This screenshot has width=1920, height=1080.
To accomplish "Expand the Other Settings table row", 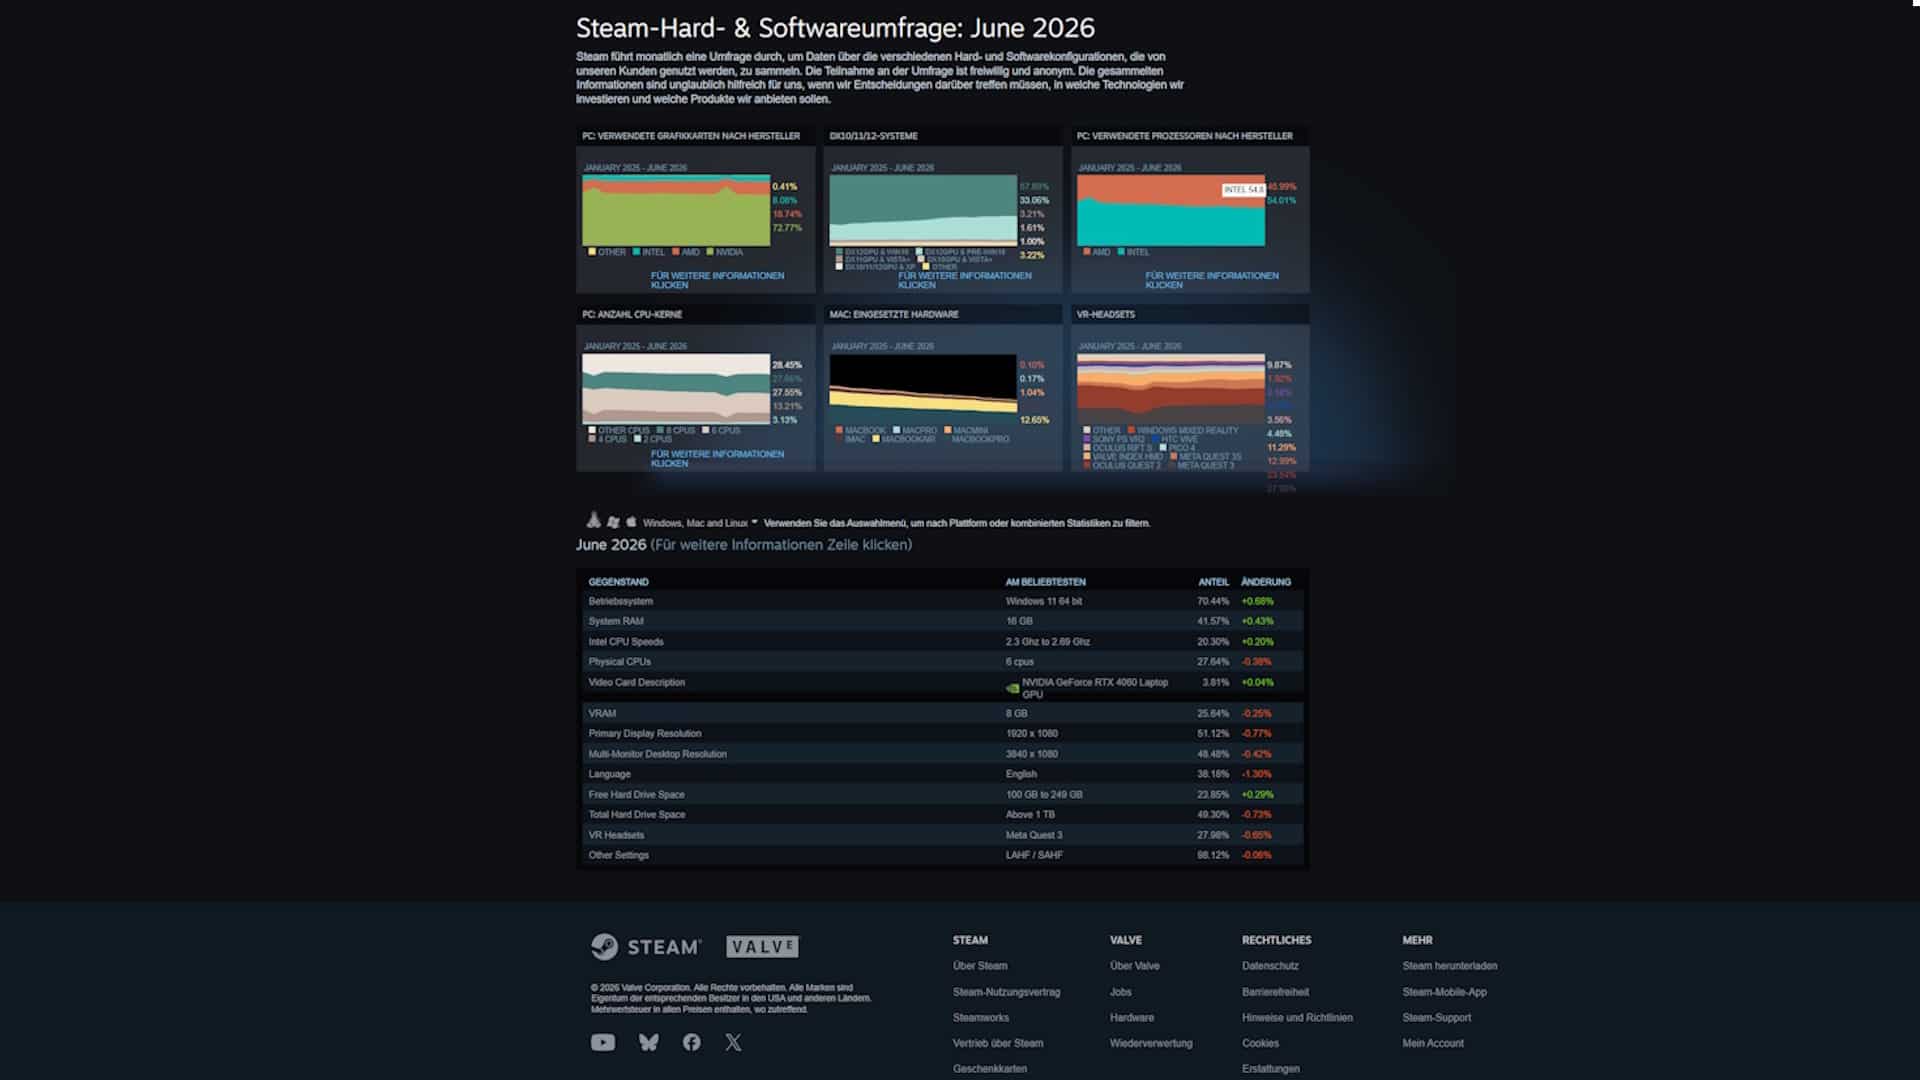I will [x=942, y=855].
